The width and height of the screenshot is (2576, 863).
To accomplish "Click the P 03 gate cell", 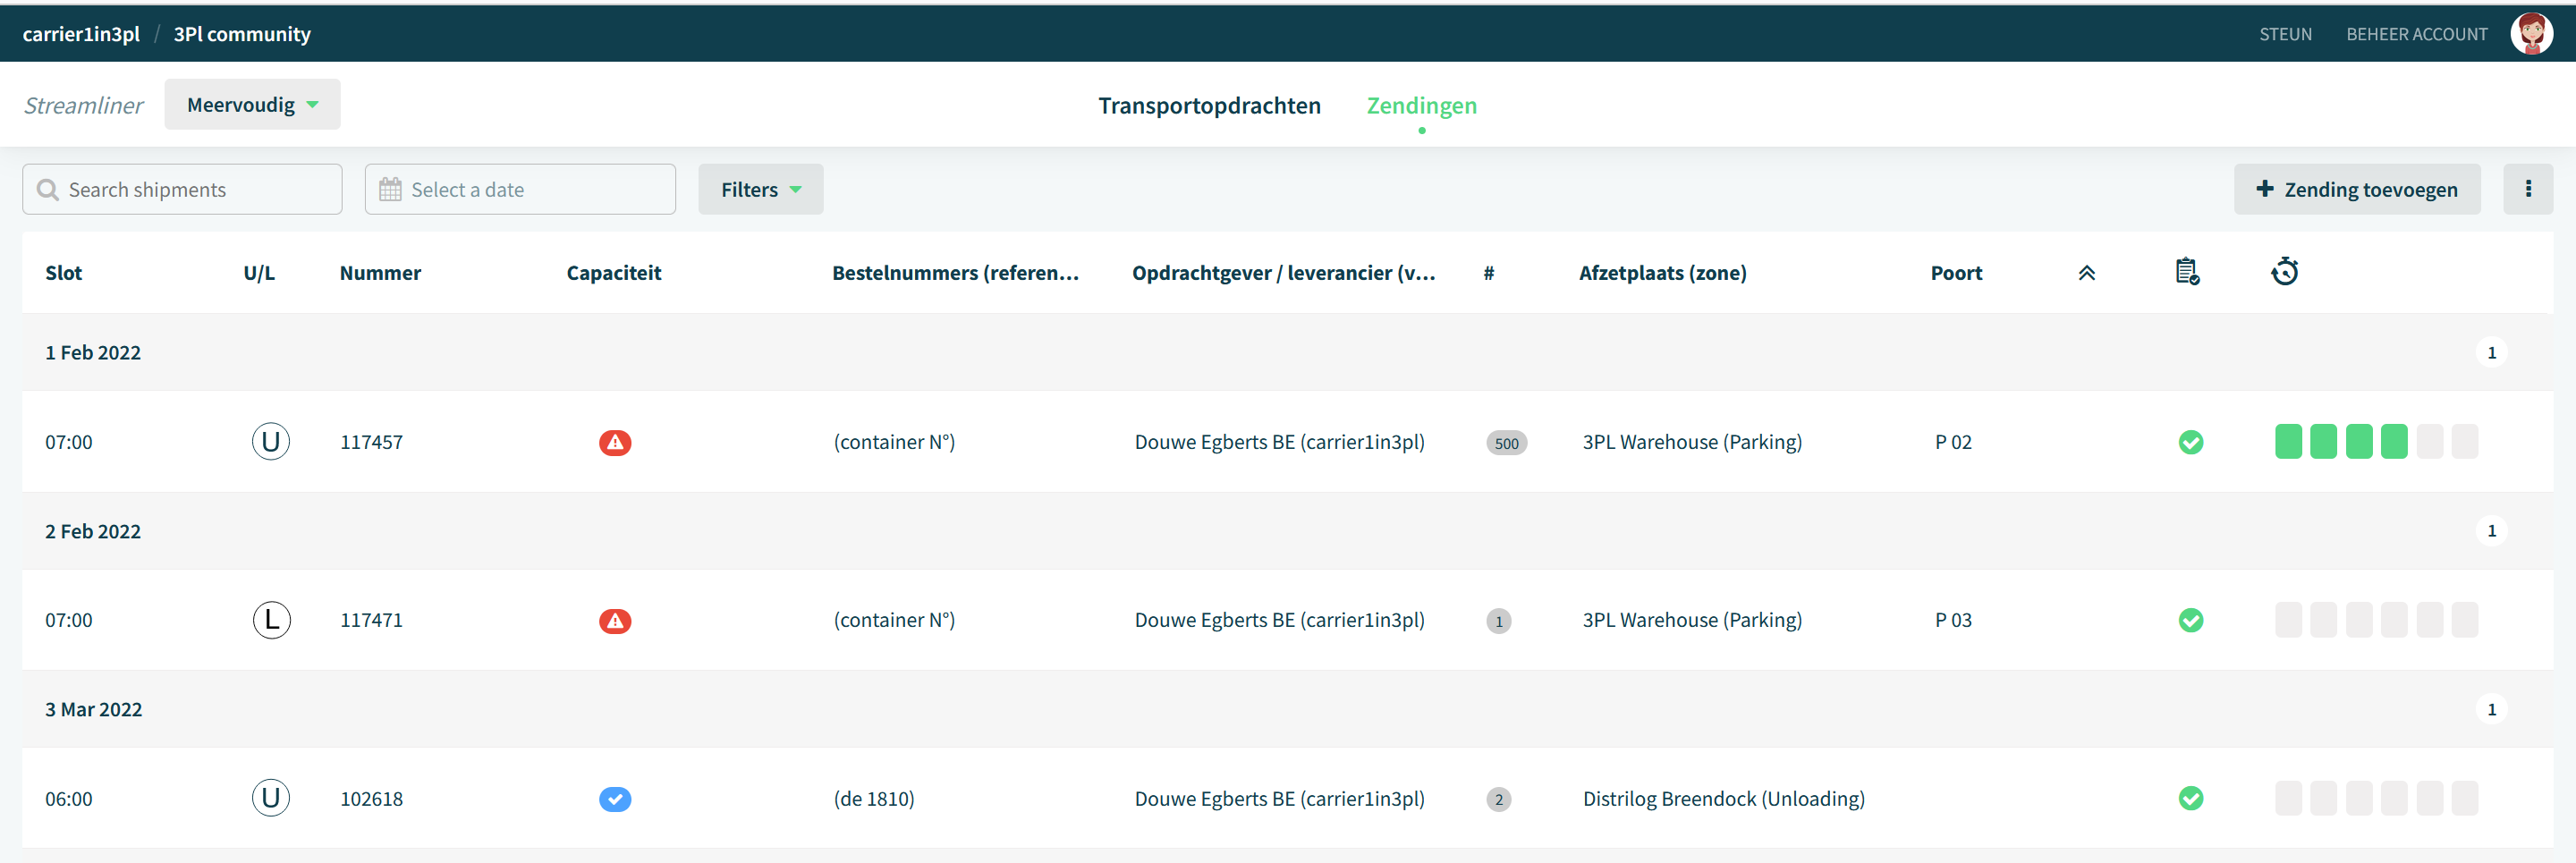I will (x=1953, y=620).
